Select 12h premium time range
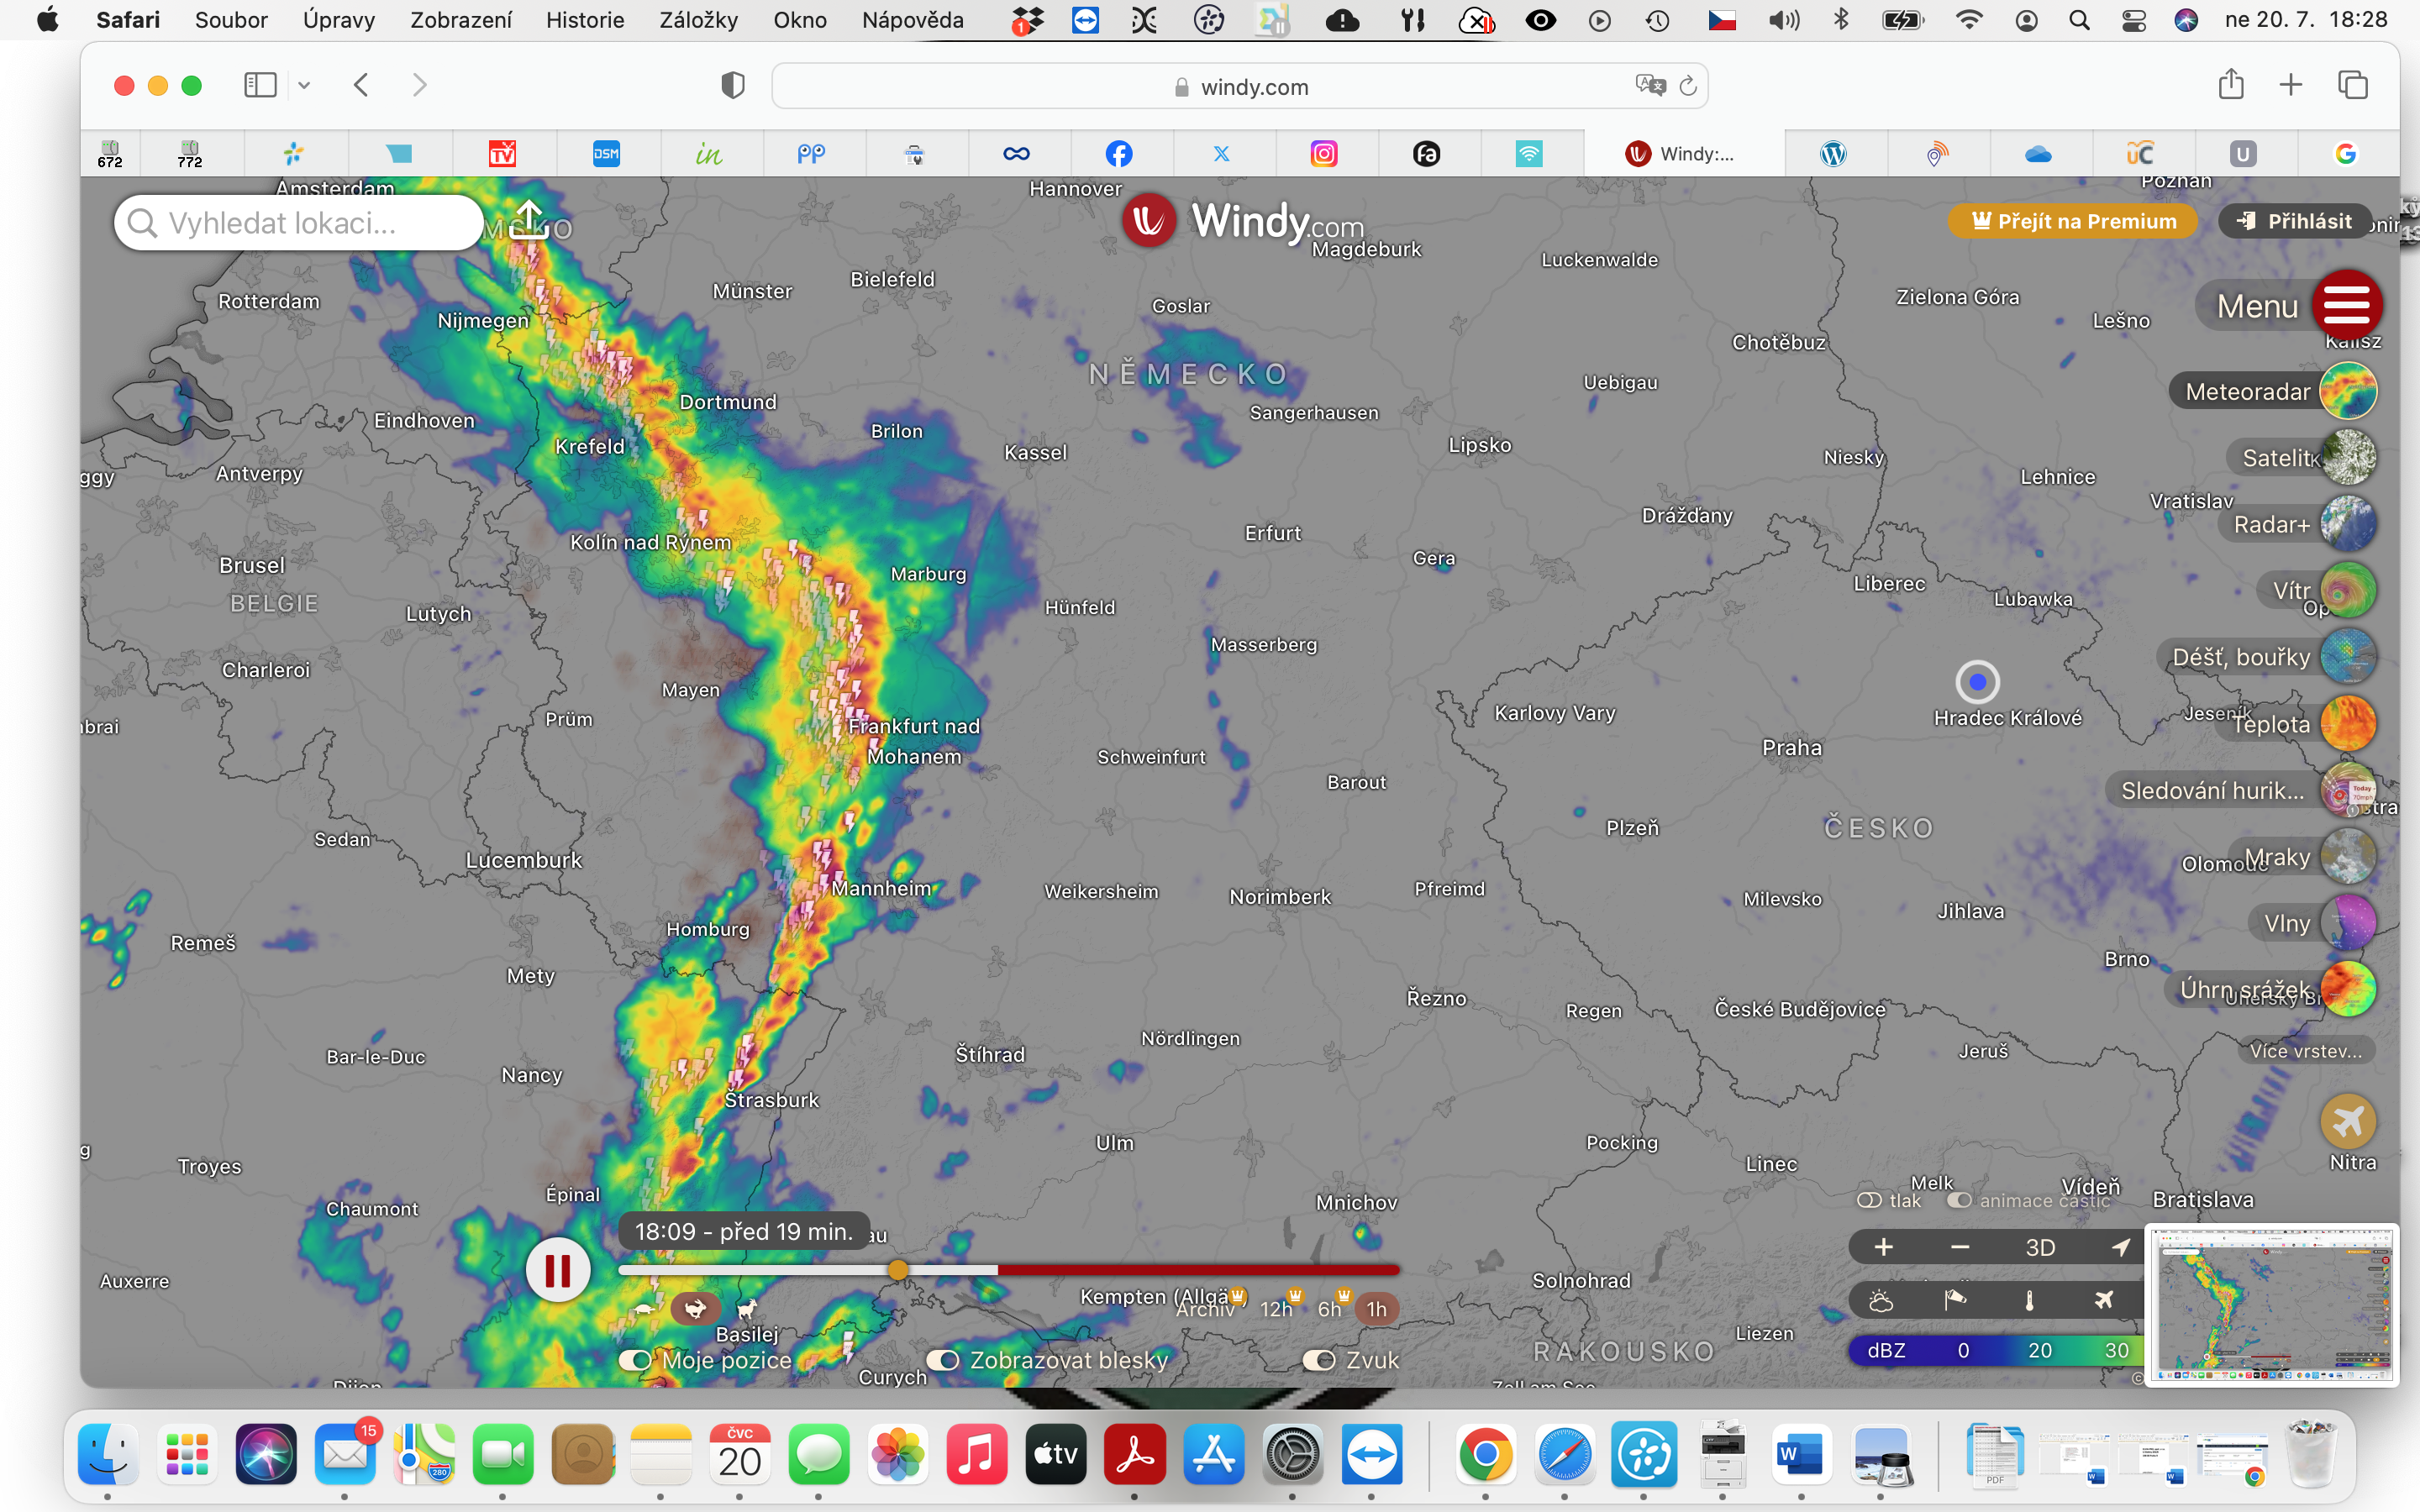2420x1512 pixels. pyautogui.click(x=1276, y=1309)
